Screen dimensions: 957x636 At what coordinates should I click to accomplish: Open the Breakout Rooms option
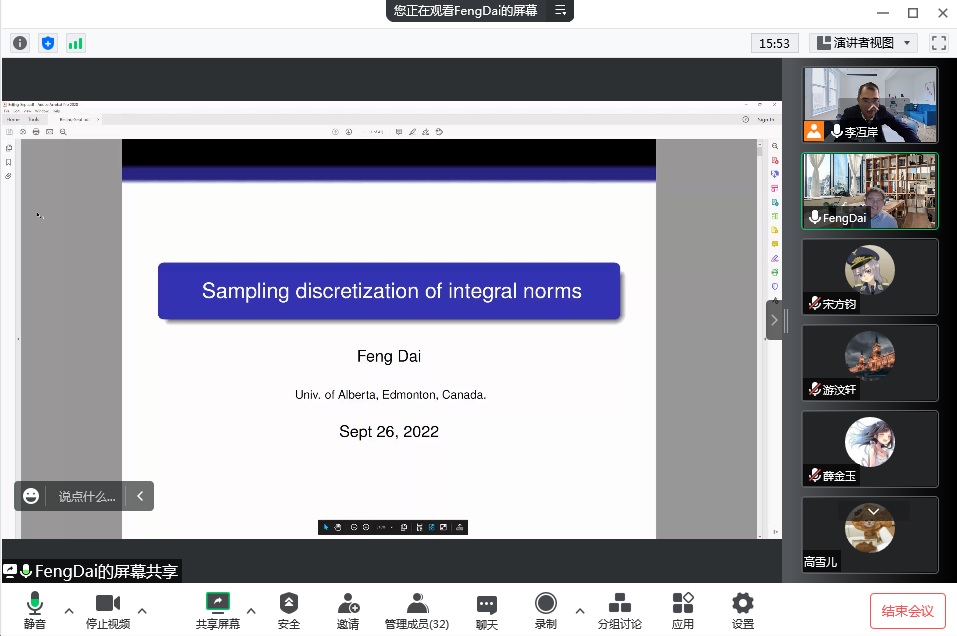click(619, 610)
